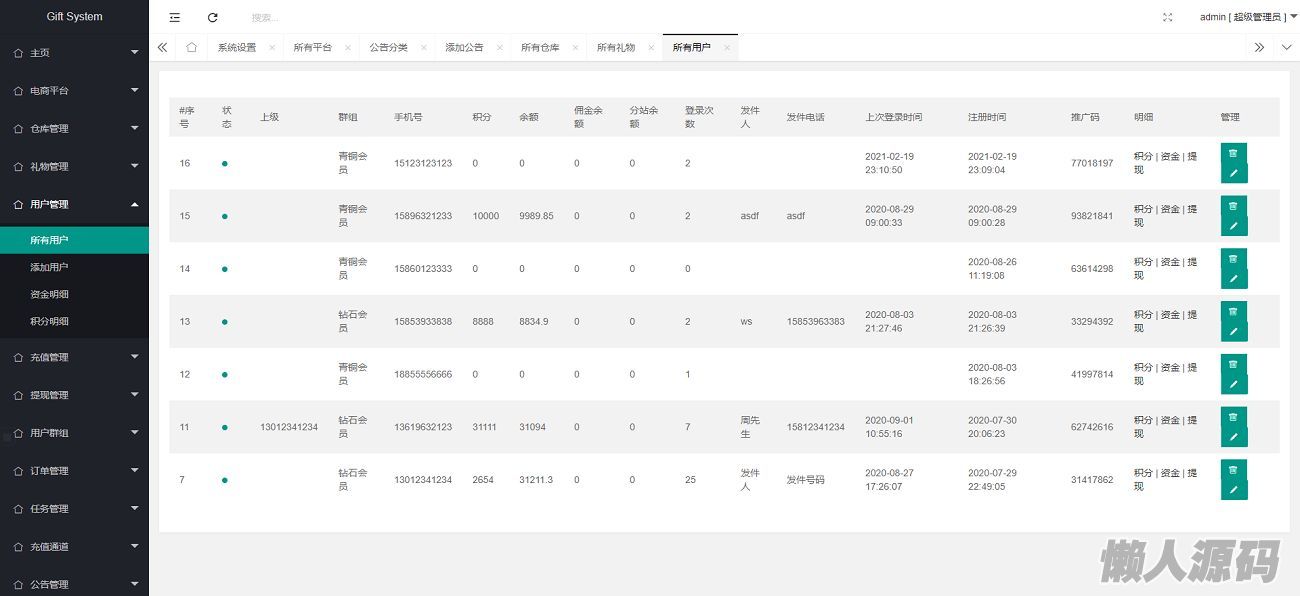Viewport: 1300px width, 596px height.
Task: Delete user number 13 with trash icon
Action: coord(1233,311)
